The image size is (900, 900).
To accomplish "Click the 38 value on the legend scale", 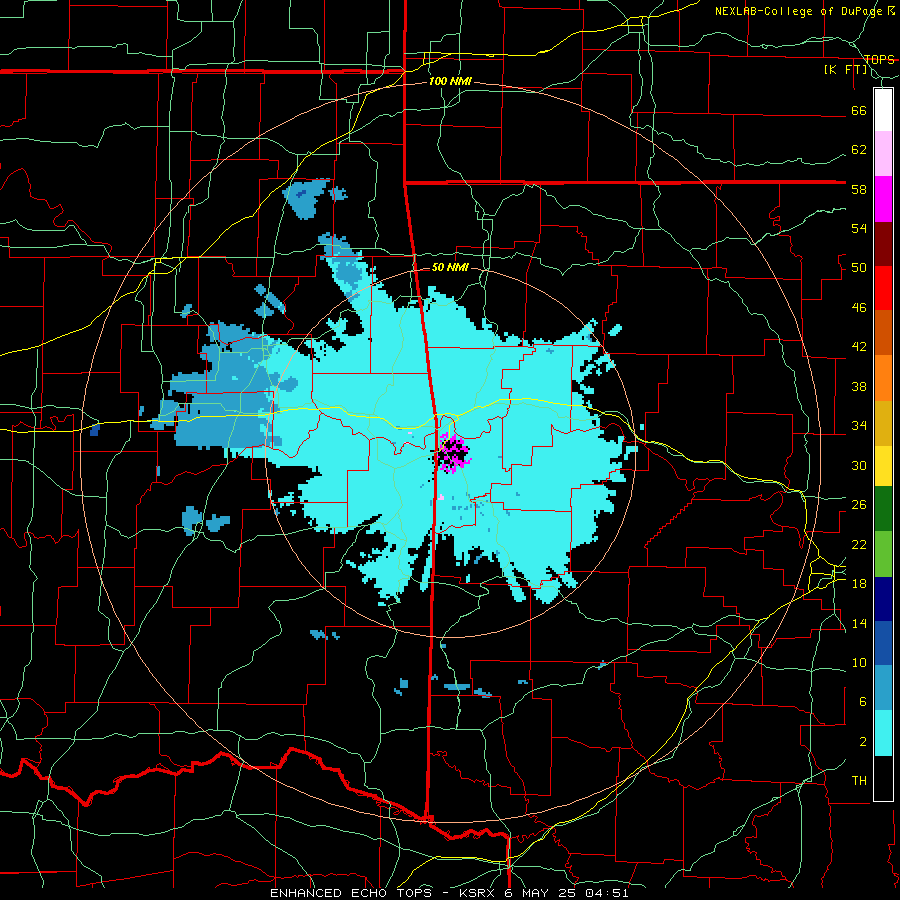I will [x=859, y=386].
